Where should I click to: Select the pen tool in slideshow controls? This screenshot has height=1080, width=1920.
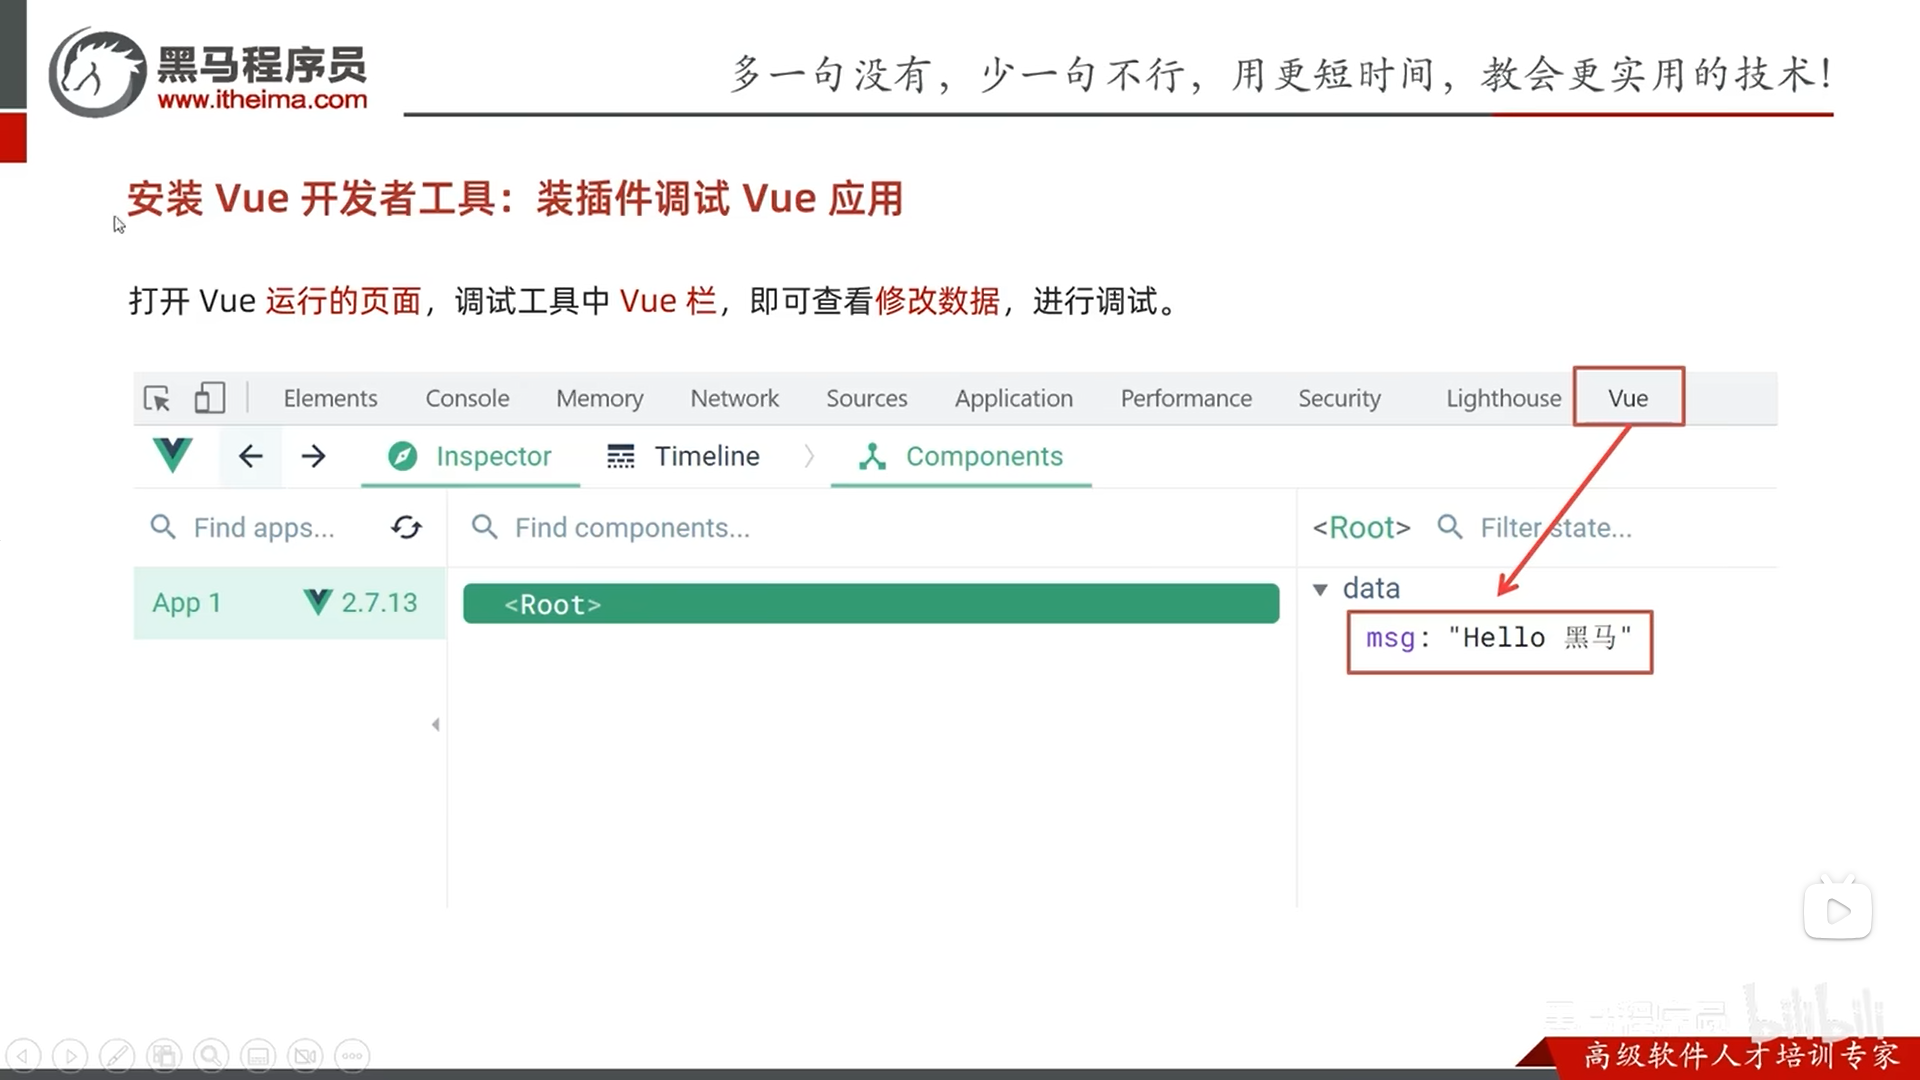[x=117, y=1055]
